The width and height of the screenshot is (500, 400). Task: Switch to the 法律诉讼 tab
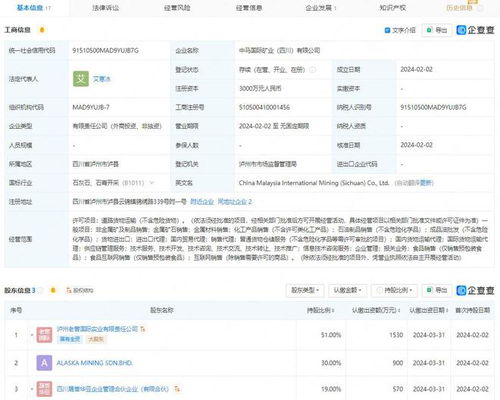[105, 8]
